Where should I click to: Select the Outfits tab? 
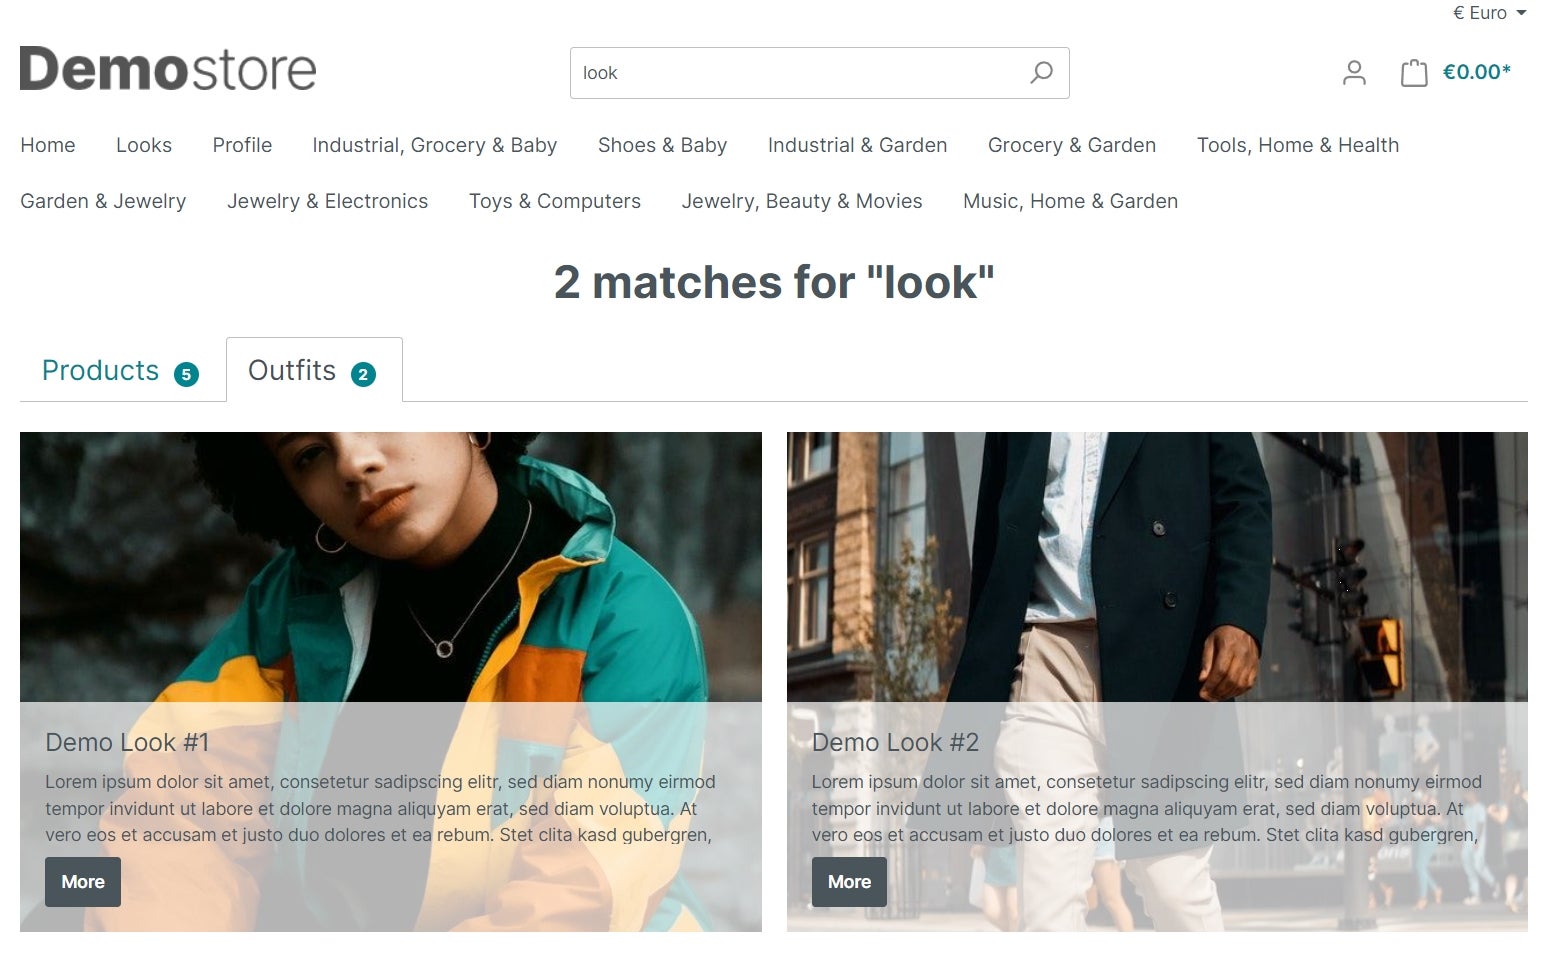314,371
